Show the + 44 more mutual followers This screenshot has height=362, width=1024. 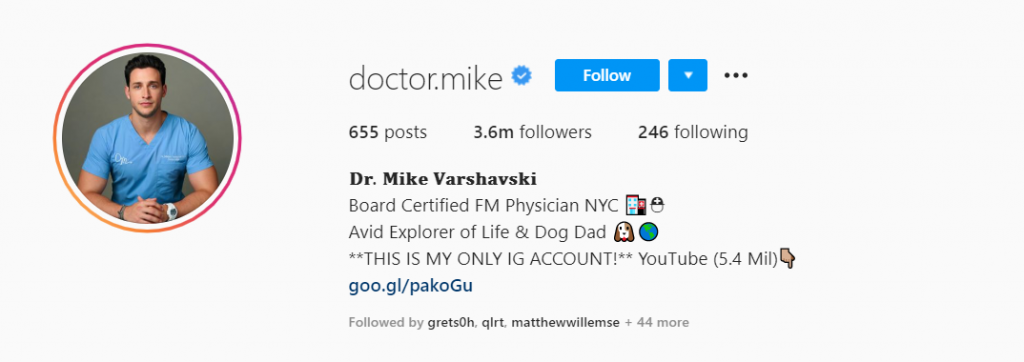coord(657,323)
